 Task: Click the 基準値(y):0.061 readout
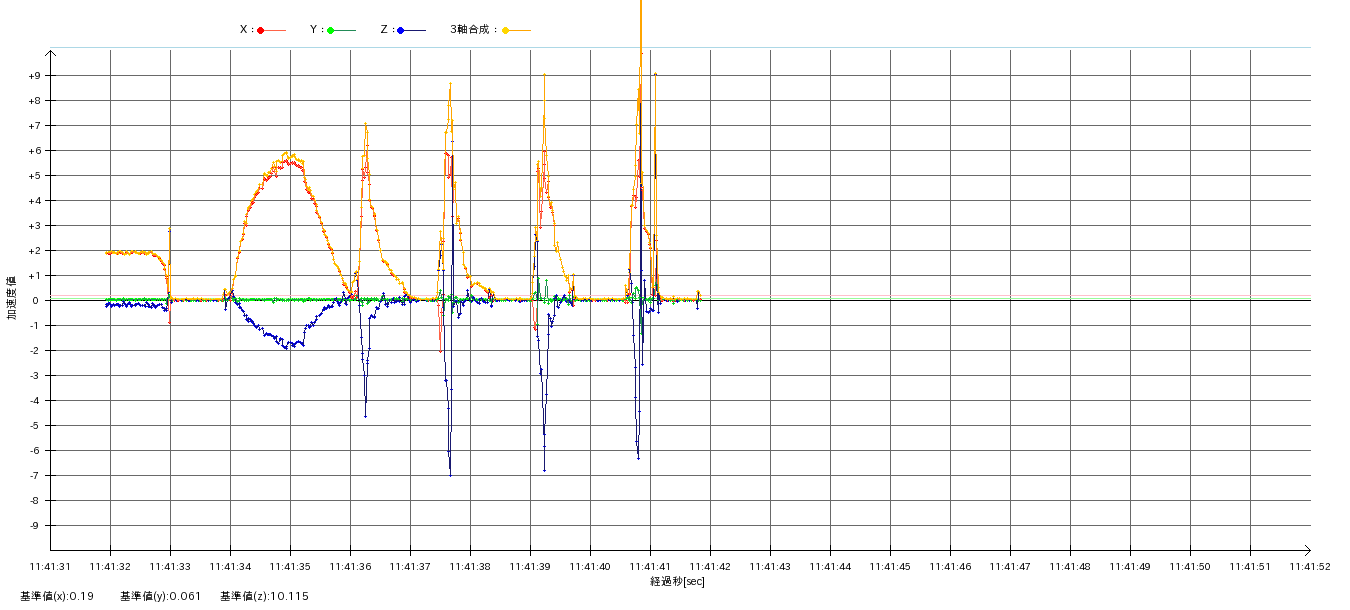click(x=160, y=597)
